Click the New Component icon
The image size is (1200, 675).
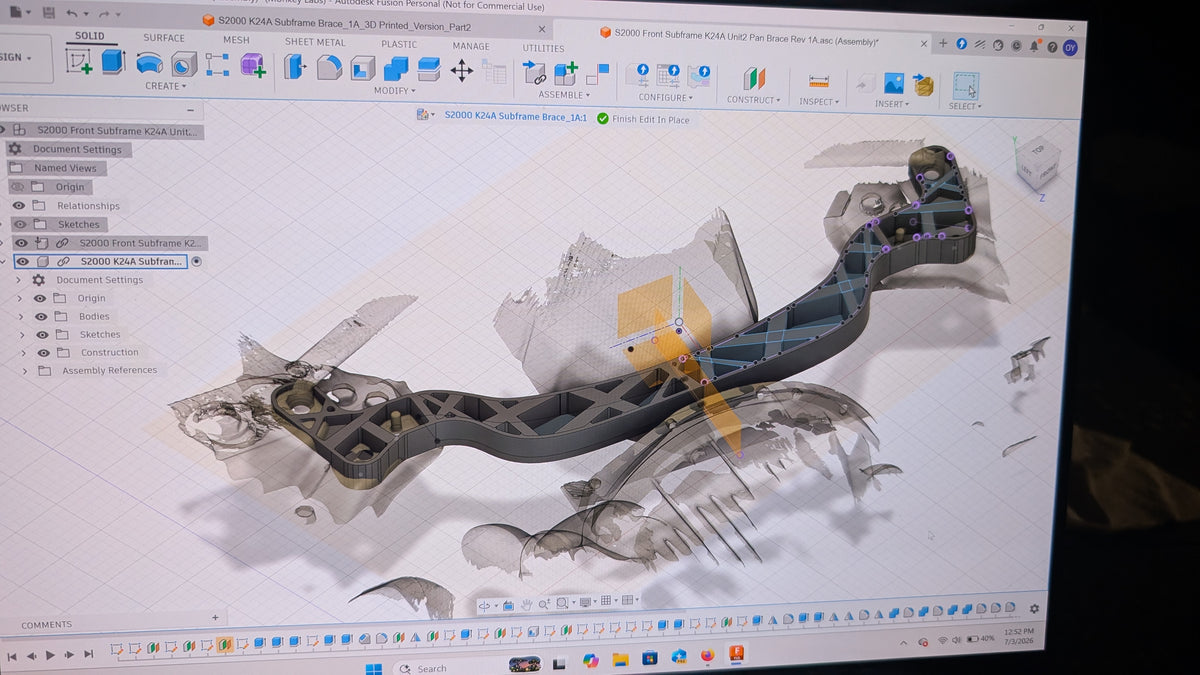point(566,73)
